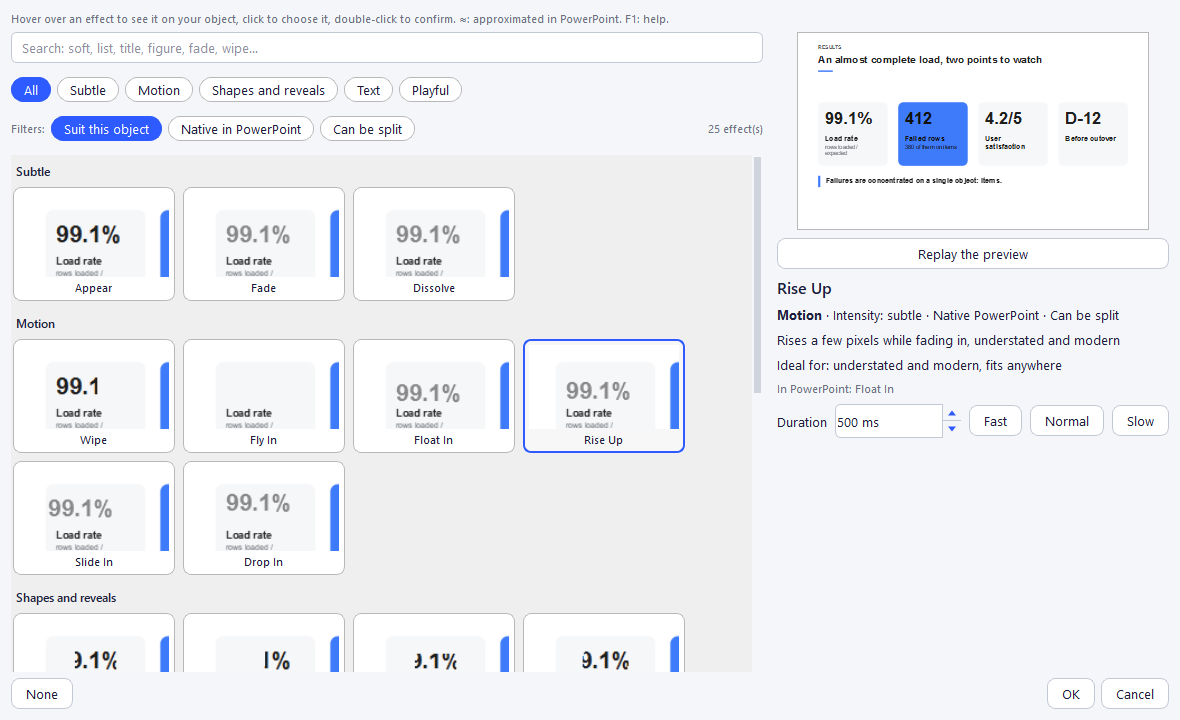The height and width of the screenshot is (720, 1180).
Task: Click the Subtle section heading
Action: (33, 172)
